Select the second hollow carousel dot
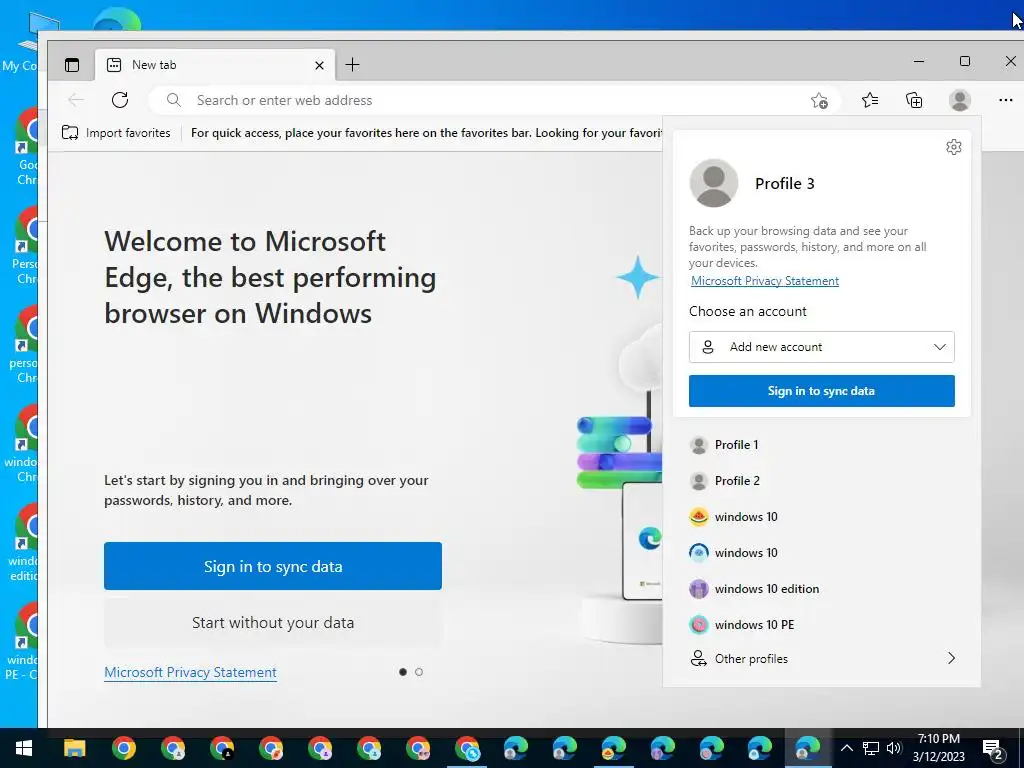Screen dimensions: 1024x768 419,672
